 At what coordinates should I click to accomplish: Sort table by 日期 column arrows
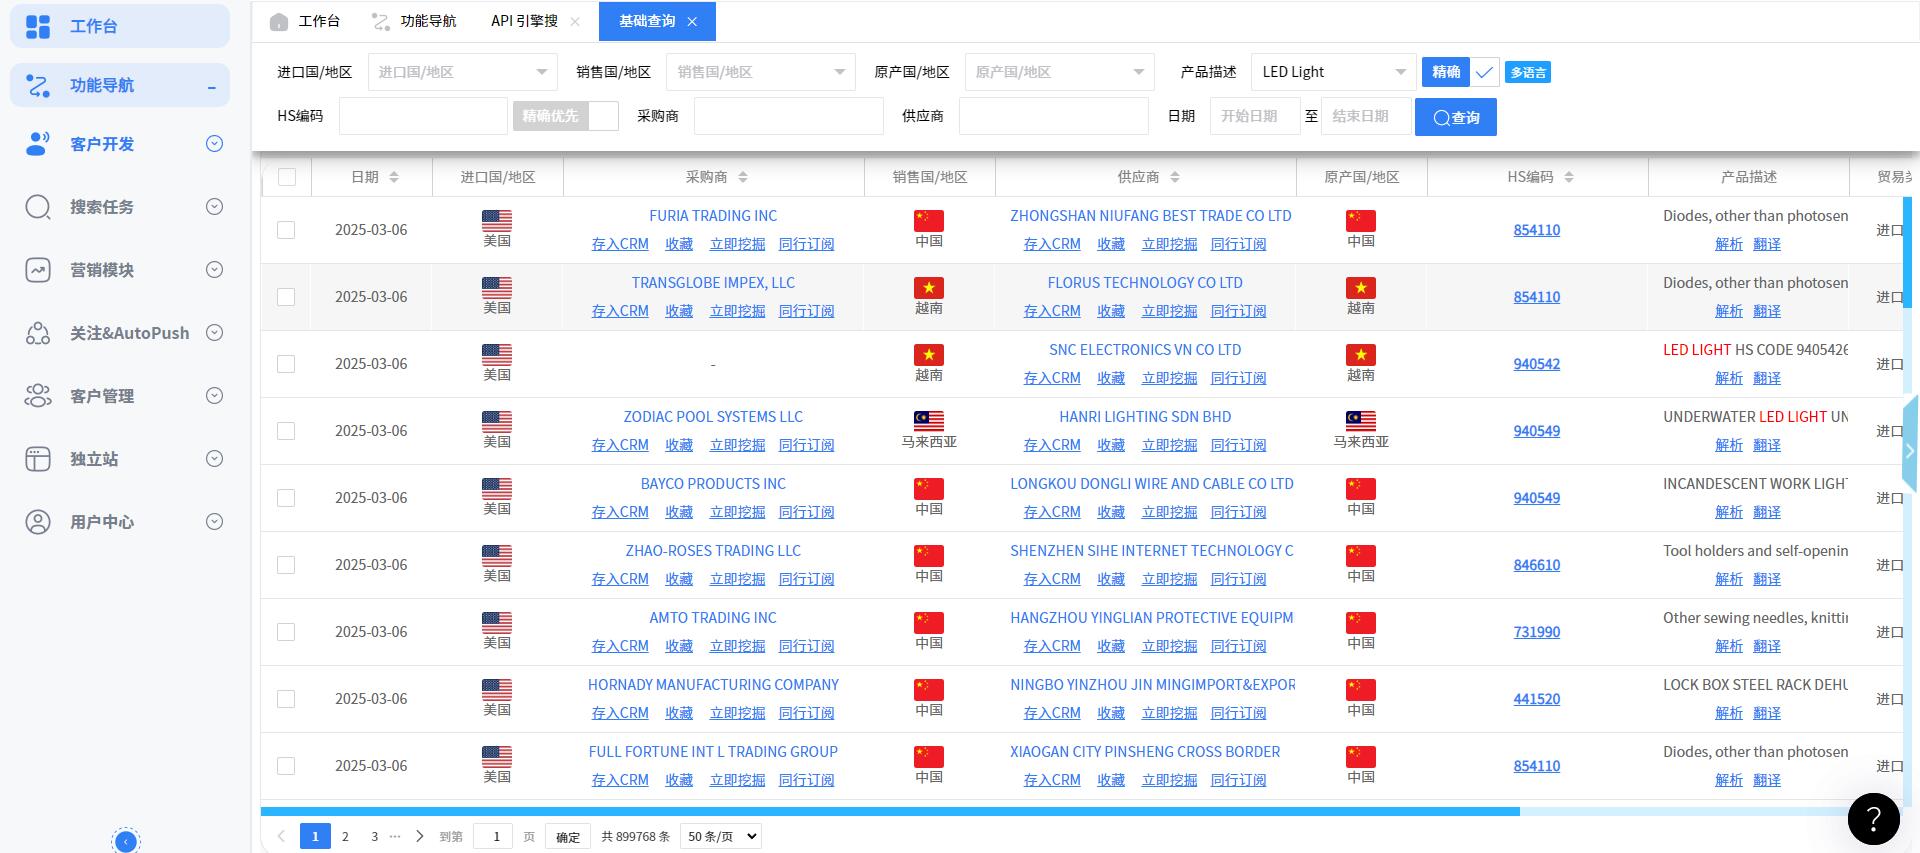point(394,177)
